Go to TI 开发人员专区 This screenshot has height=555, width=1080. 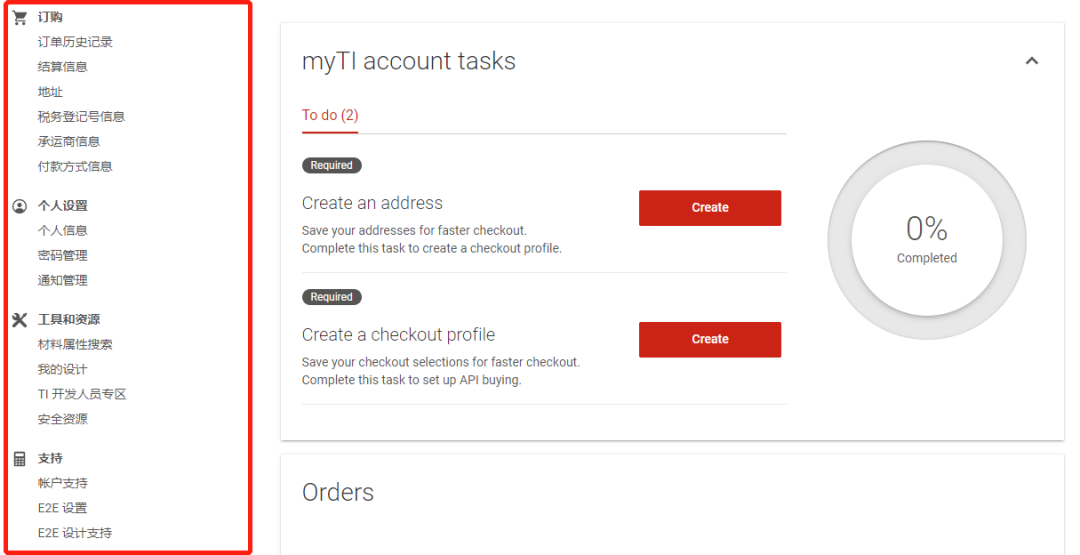coord(82,395)
